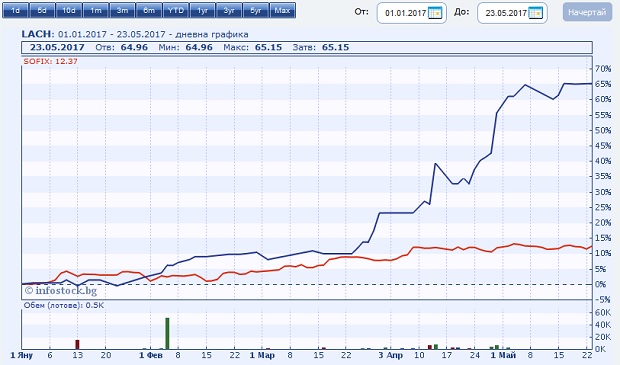Click the Мин: 64.96 minimum value
Viewport: 620px width, 365px height.
click(x=185, y=47)
